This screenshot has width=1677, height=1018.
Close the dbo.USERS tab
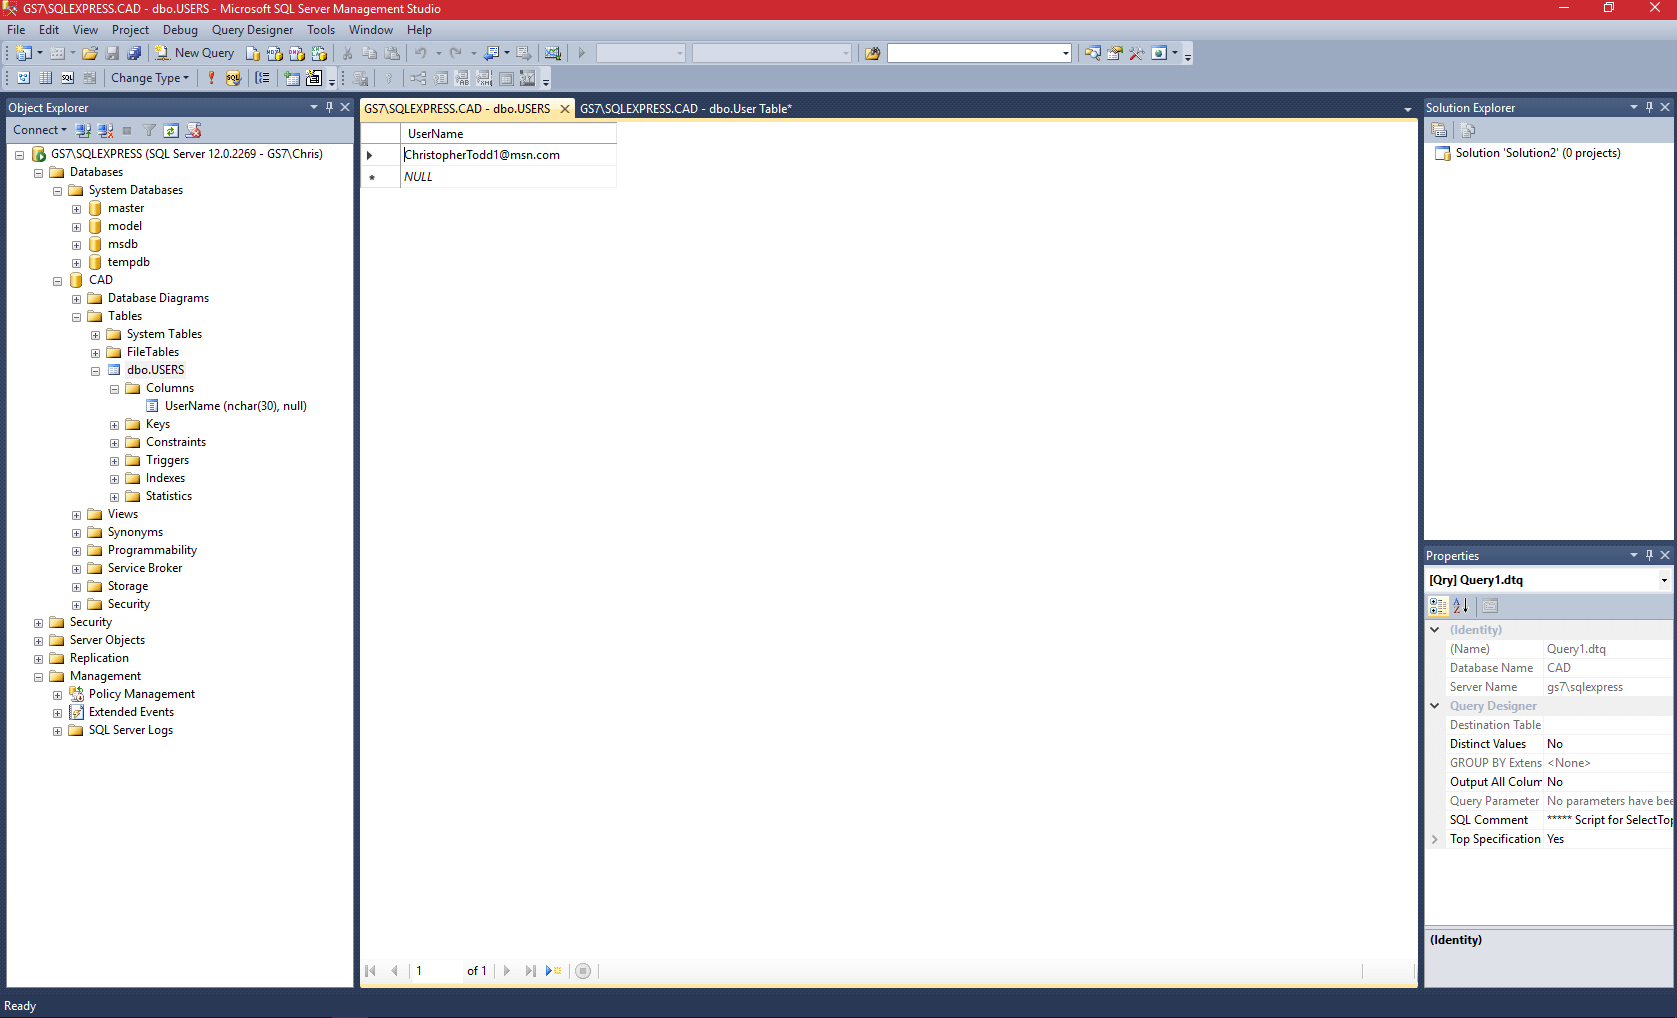point(565,109)
